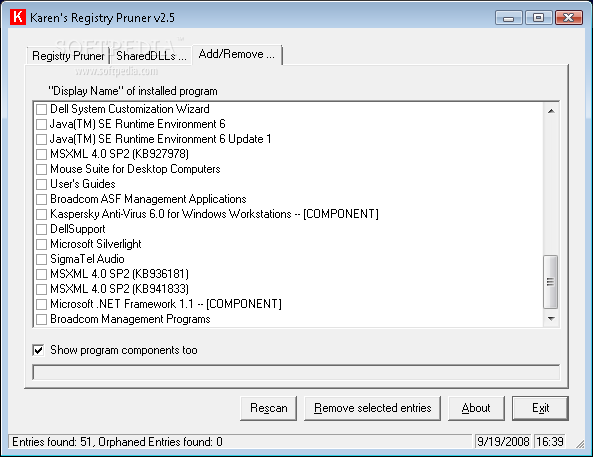
Task: Click the list scrollbar down arrow
Action: pyautogui.click(x=551, y=319)
